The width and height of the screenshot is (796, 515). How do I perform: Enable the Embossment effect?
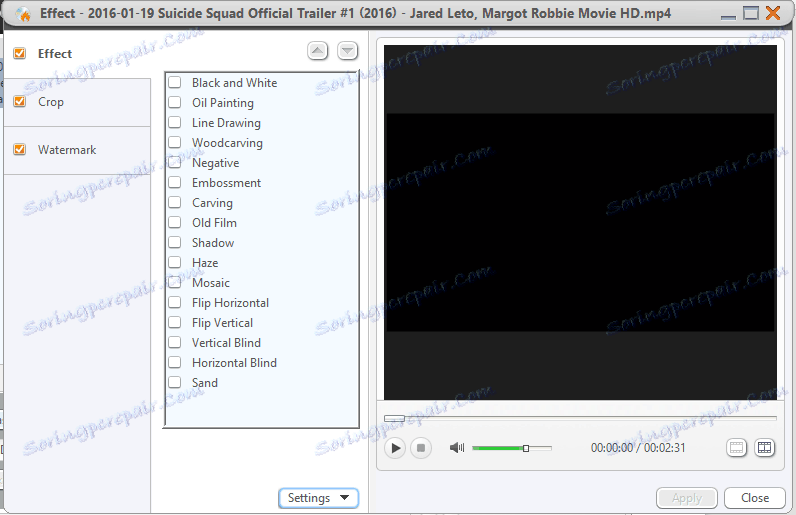pos(175,182)
